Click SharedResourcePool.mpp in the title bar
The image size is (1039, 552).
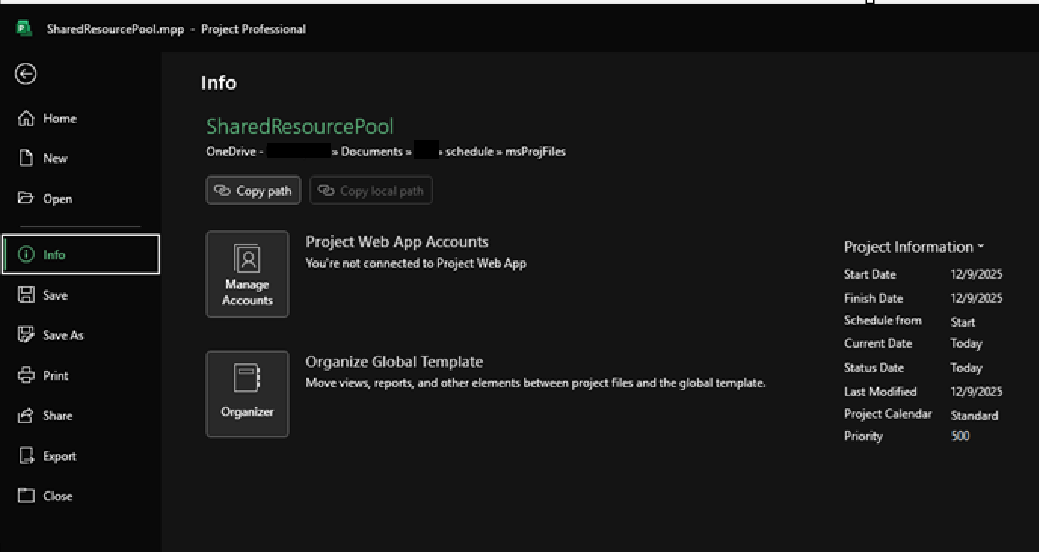[115, 29]
